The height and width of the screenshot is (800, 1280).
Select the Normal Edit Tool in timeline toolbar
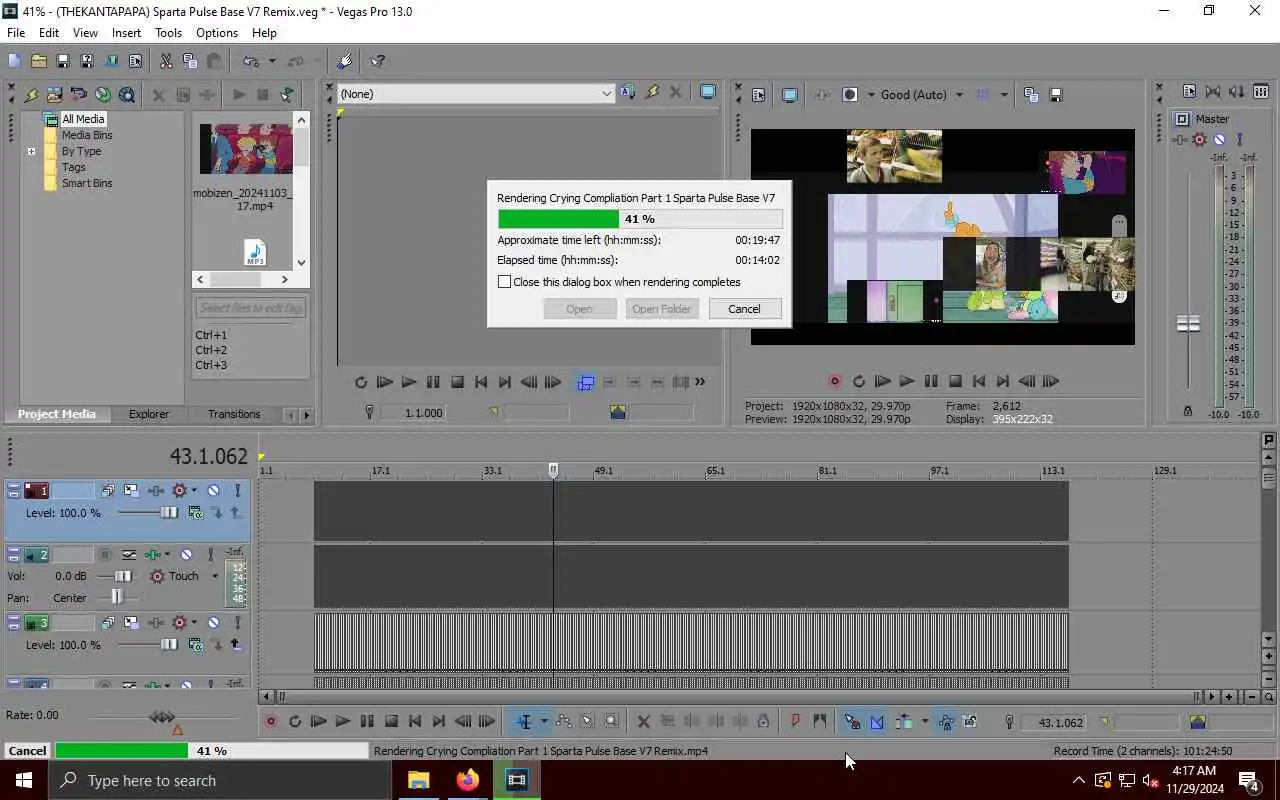(524, 722)
